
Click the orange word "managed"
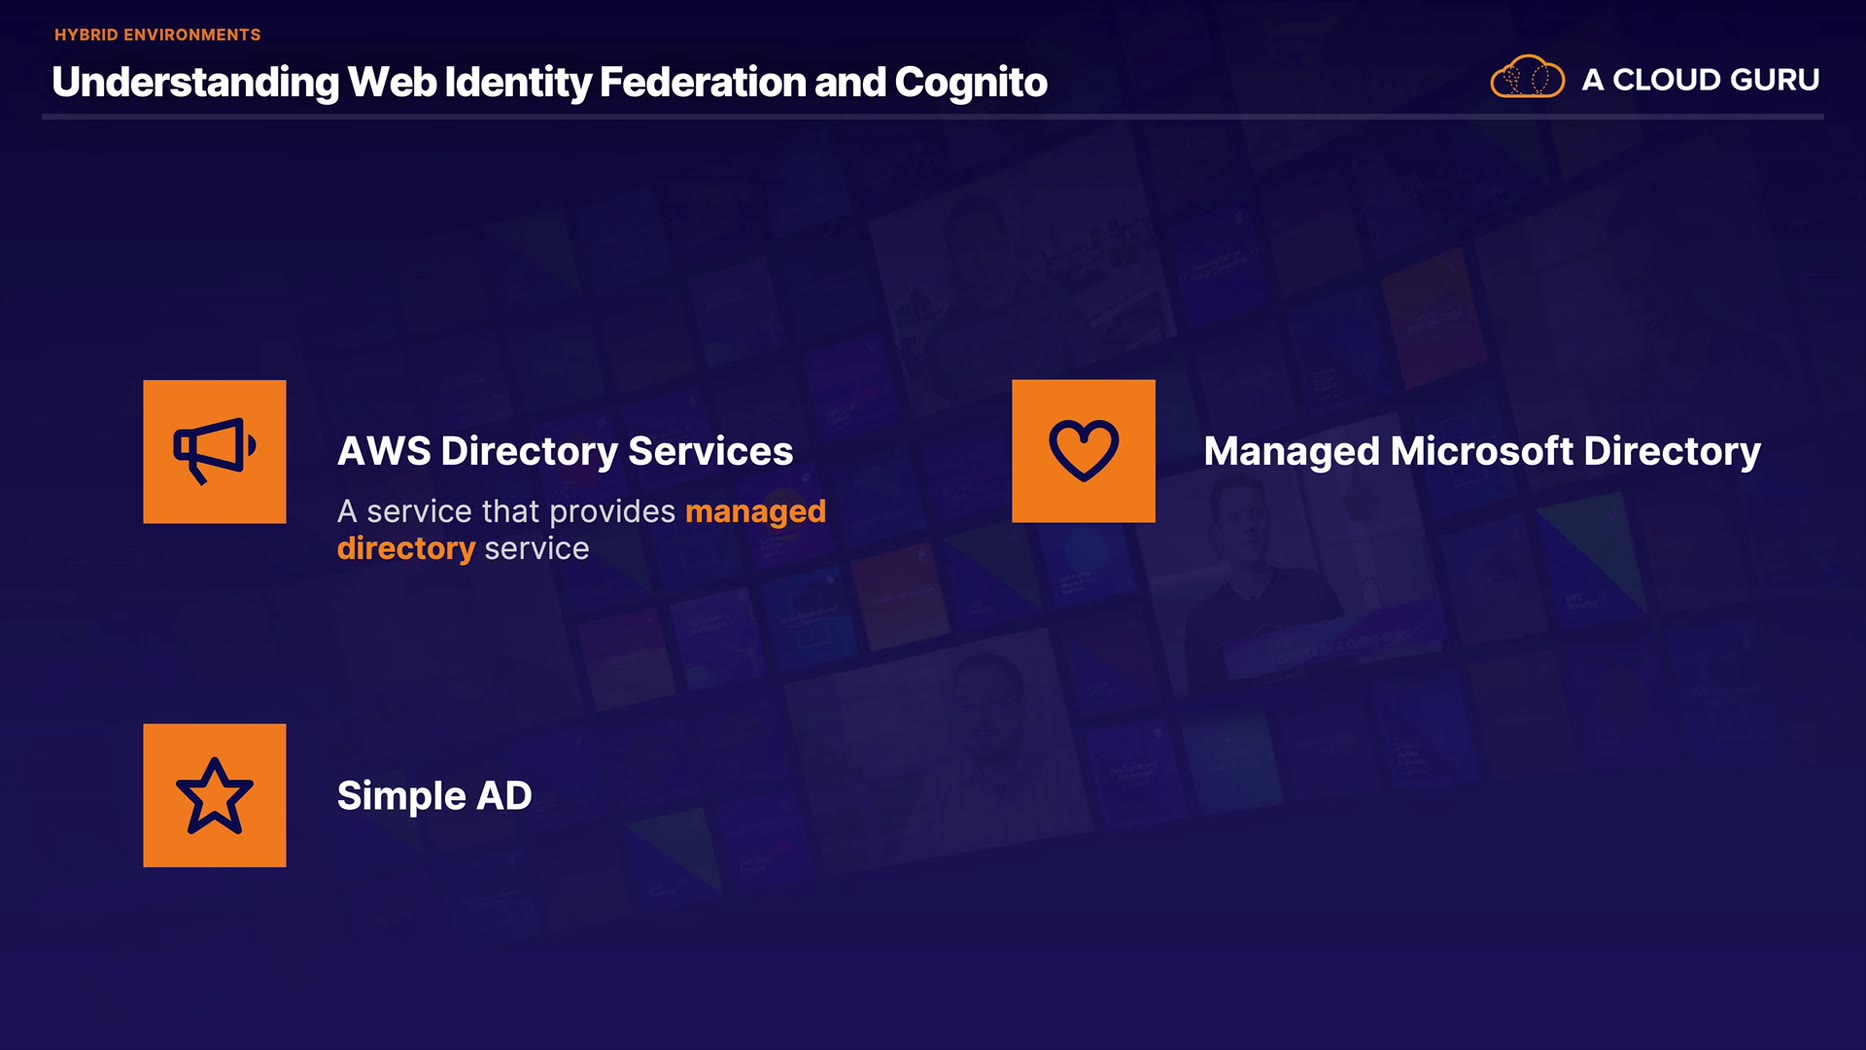click(x=755, y=511)
